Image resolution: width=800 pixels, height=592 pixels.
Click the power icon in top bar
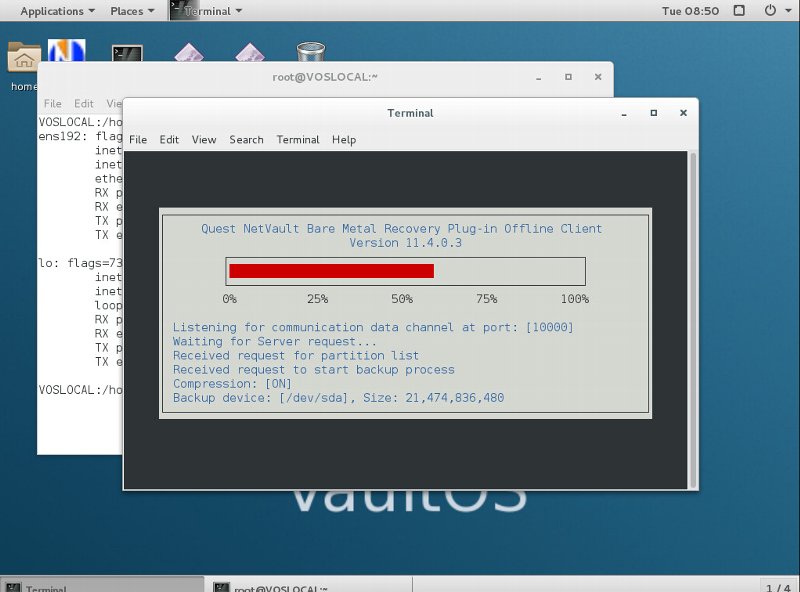tap(770, 11)
